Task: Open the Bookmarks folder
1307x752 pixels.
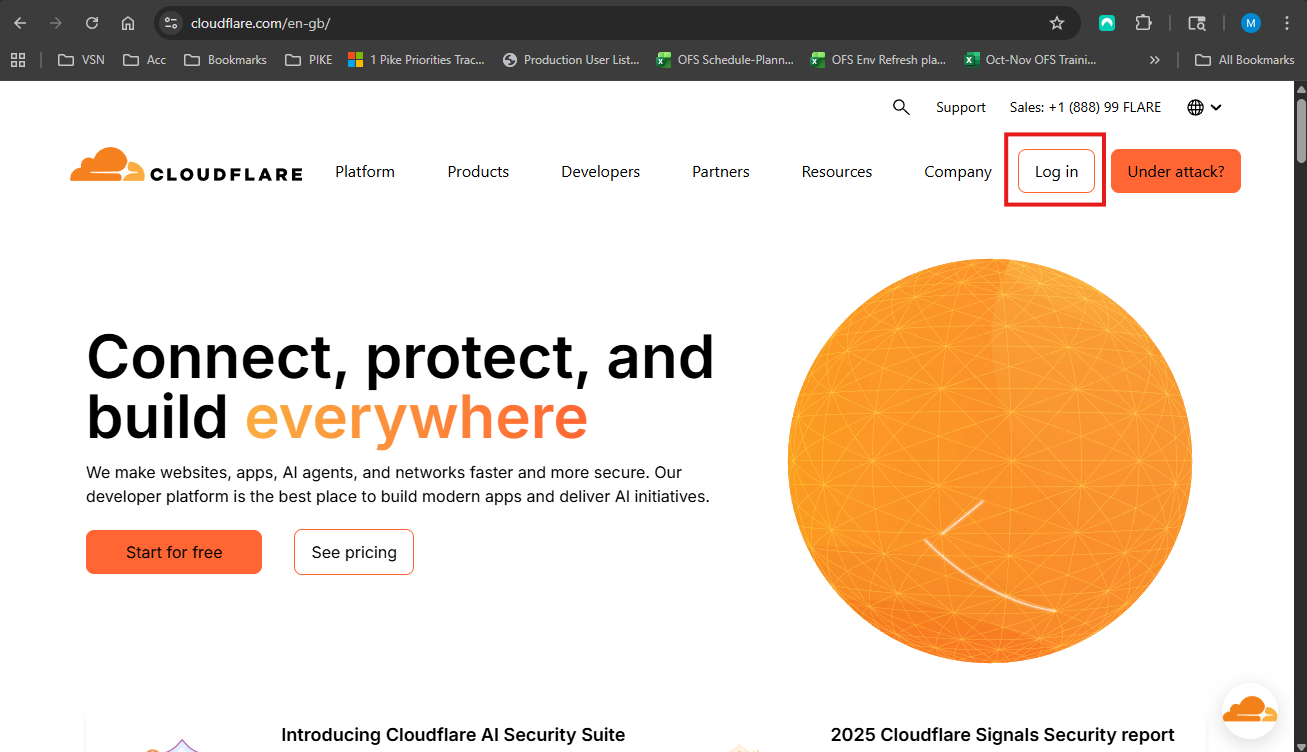Action: (226, 60)
